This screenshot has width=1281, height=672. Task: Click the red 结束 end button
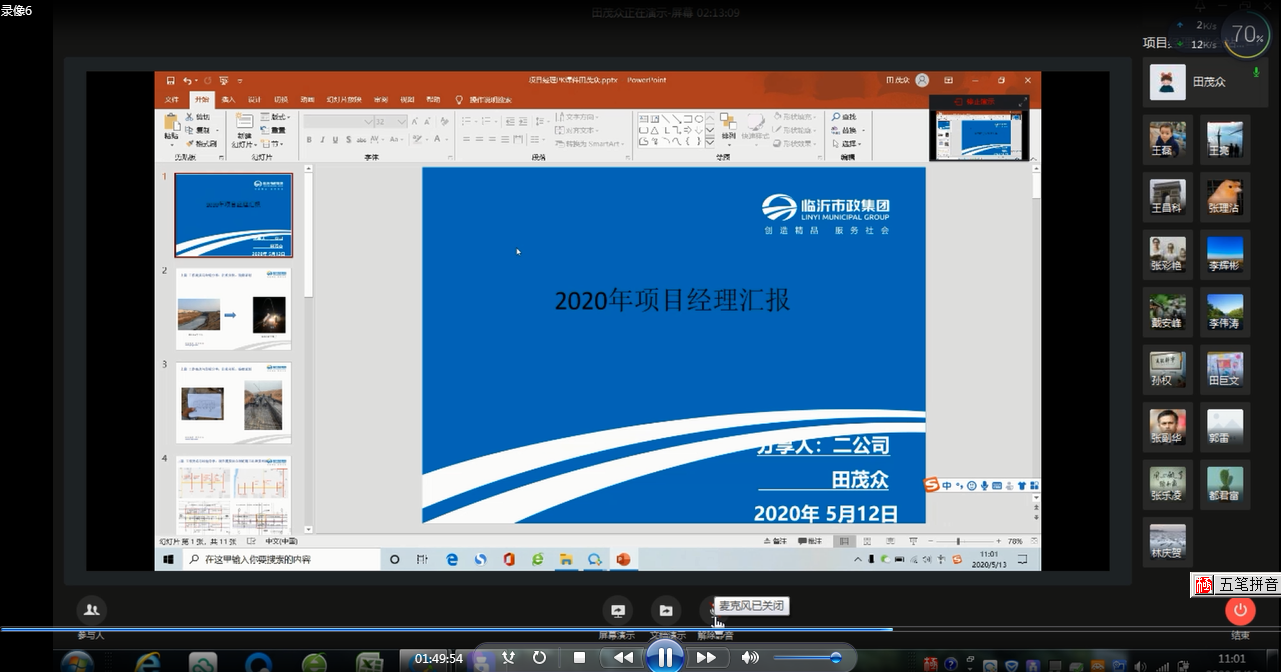tap(1239, 610)
